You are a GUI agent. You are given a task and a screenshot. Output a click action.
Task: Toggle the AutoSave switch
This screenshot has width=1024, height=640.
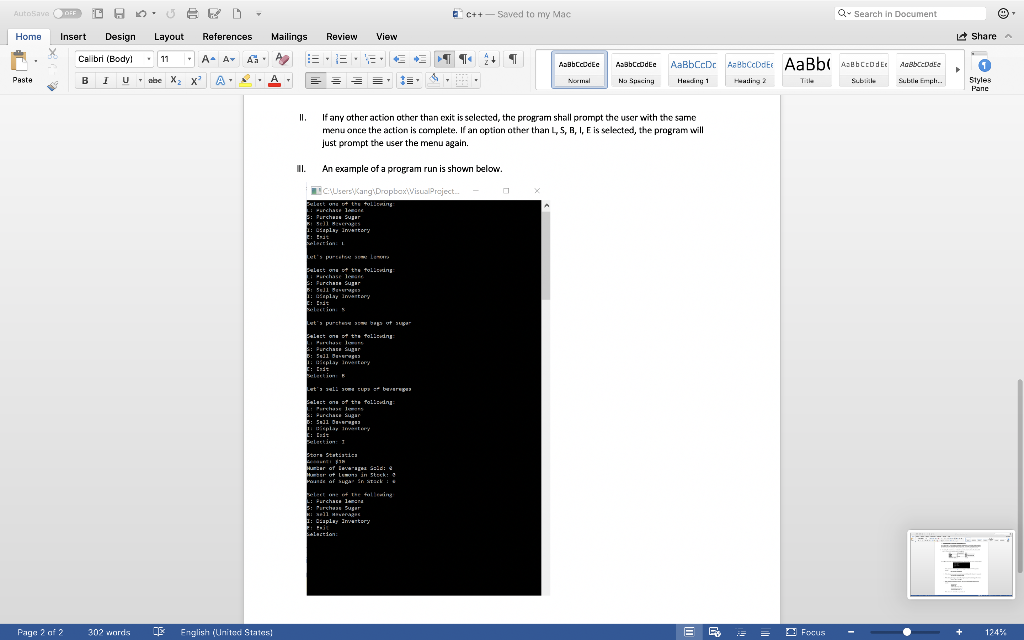pos(67,13)
